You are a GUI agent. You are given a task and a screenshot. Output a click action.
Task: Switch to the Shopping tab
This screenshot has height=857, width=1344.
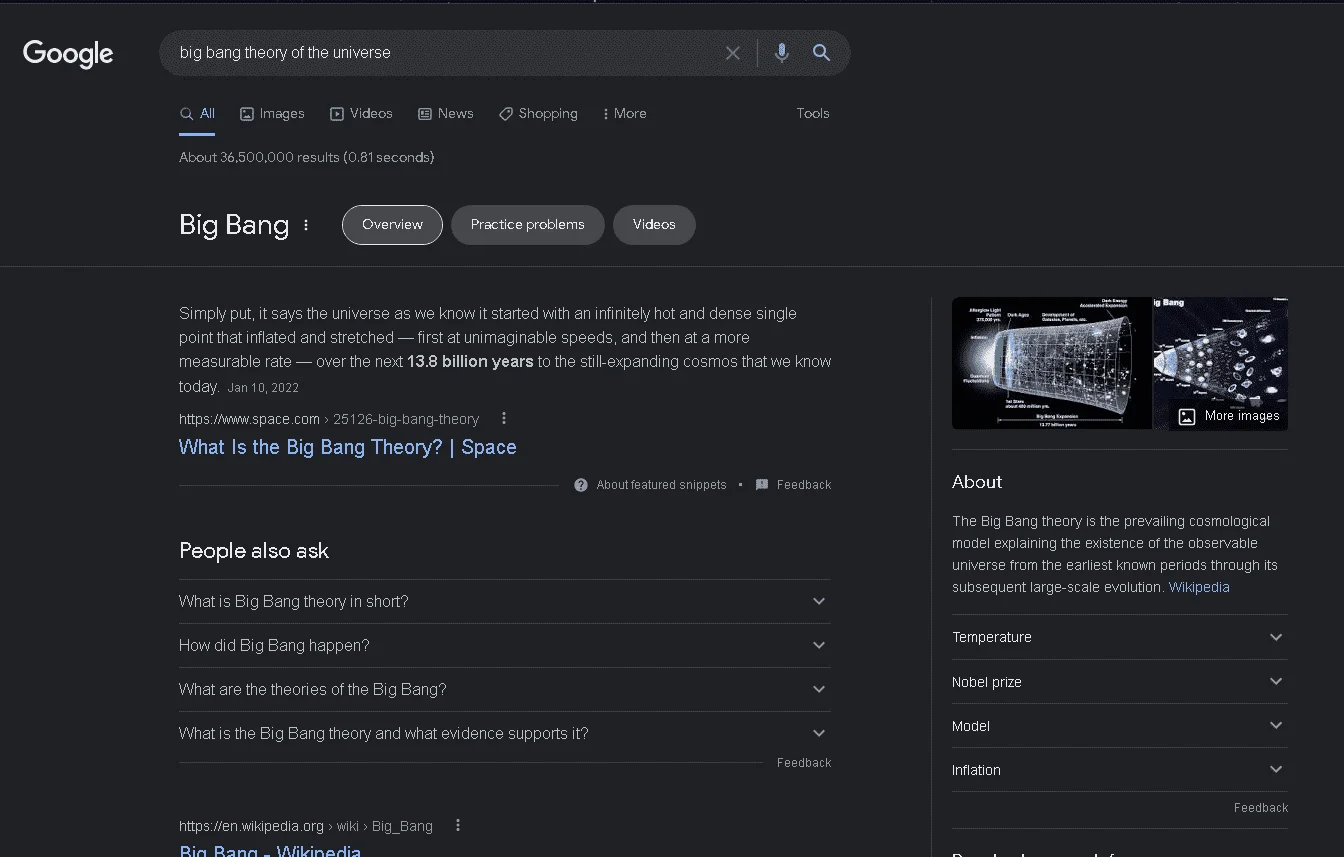tap(538, 114)
